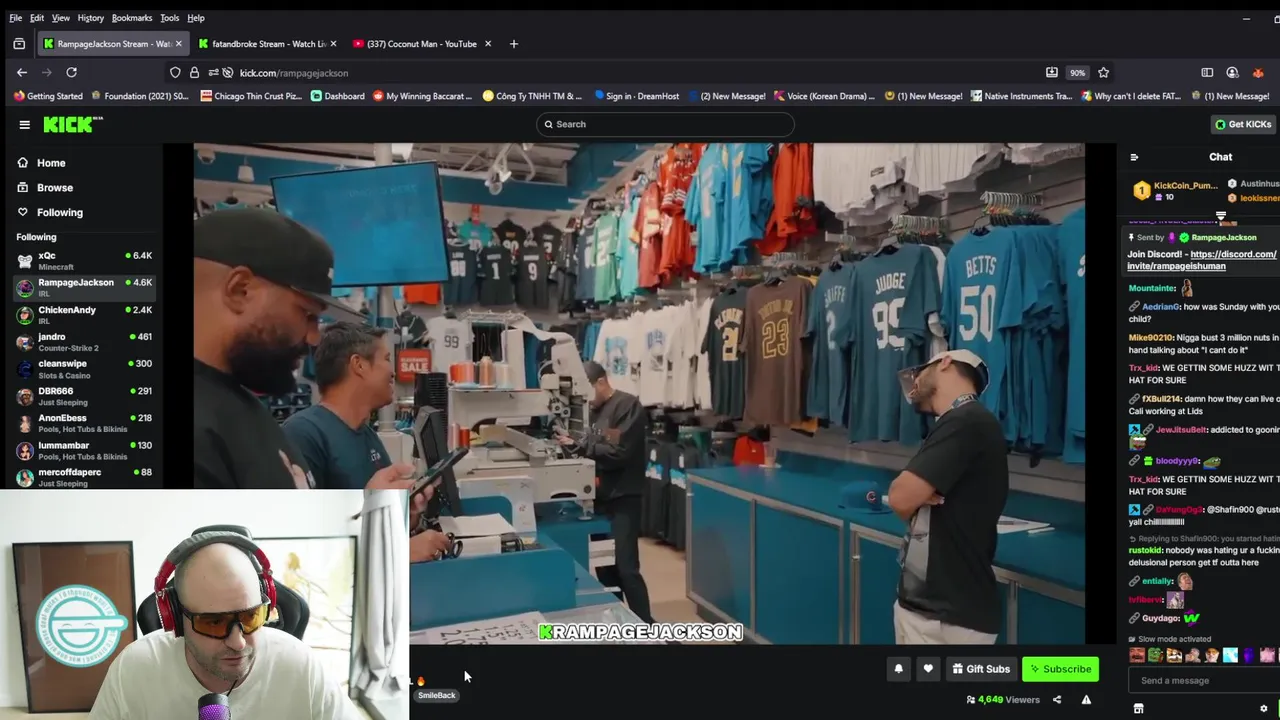
Task: Open mercoffdaperc channel in sidebar
Action: (84, 477)
